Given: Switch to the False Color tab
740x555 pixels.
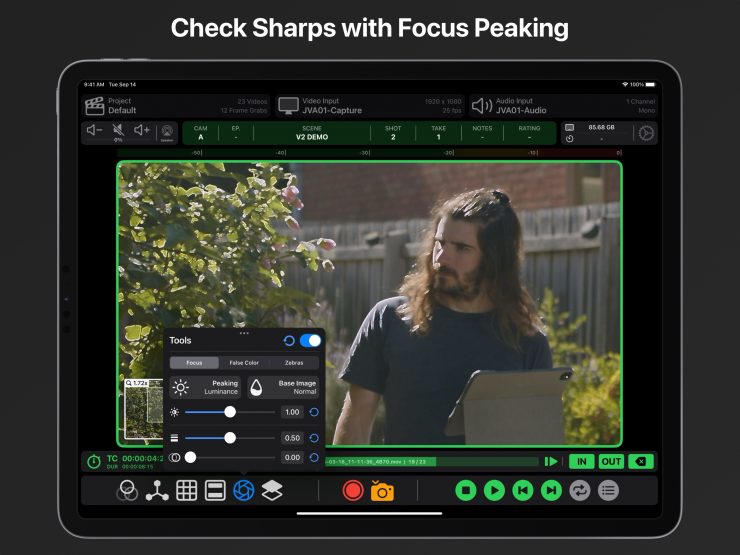Looking at the screenshot, I should pyautogui.click(x=244, y=363).
